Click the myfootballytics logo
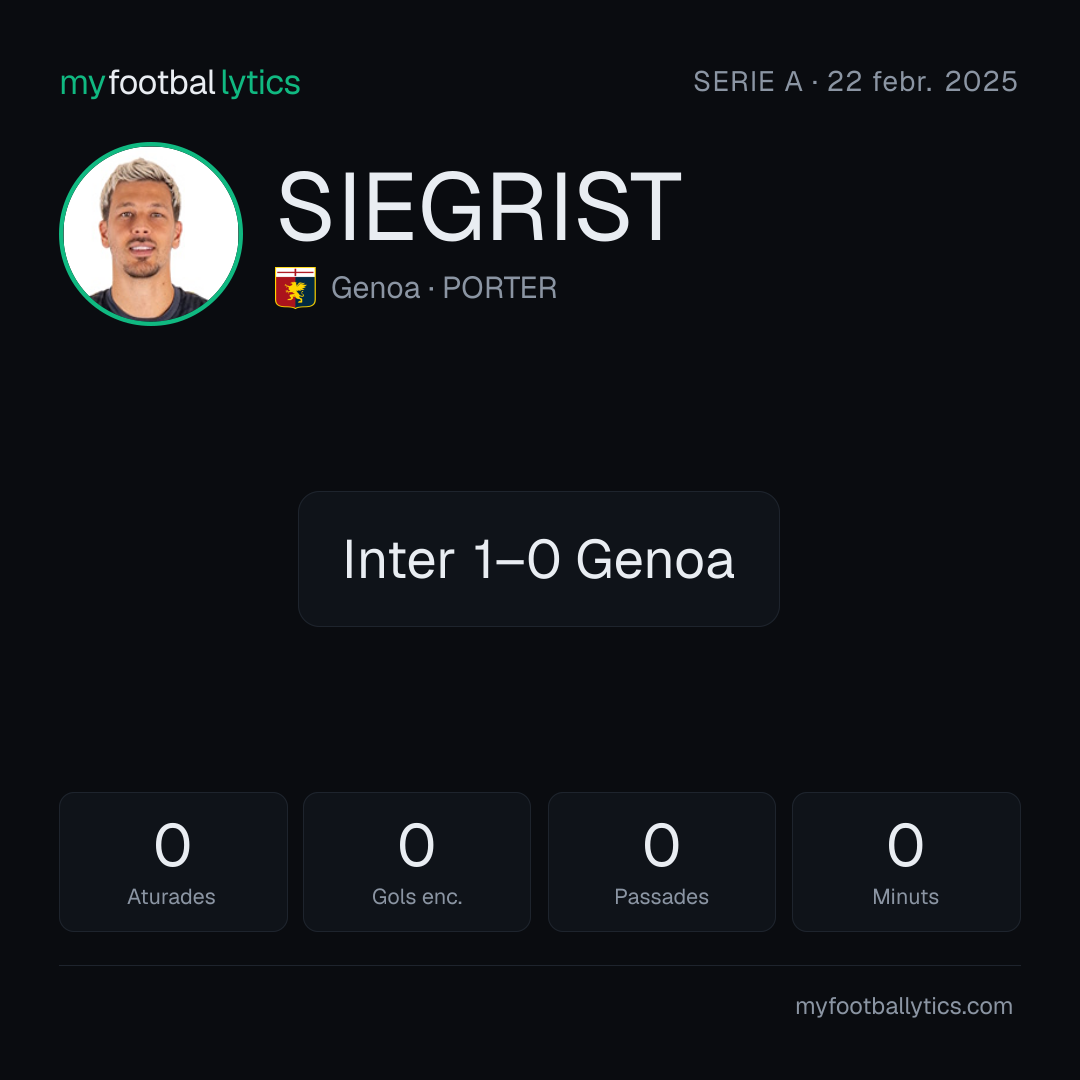1080x1080 pixels. point(180,83)
